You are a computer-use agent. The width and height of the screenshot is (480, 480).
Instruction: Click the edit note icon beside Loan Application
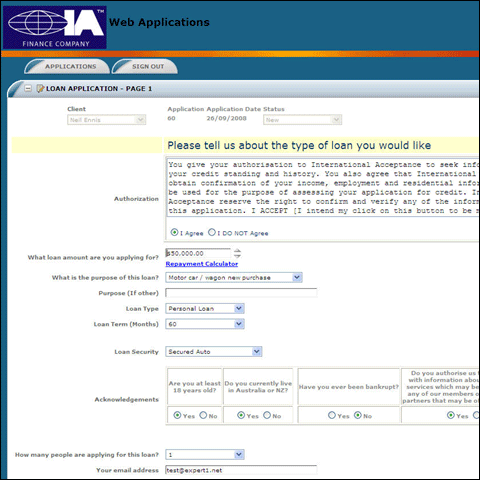pos(40,88)
